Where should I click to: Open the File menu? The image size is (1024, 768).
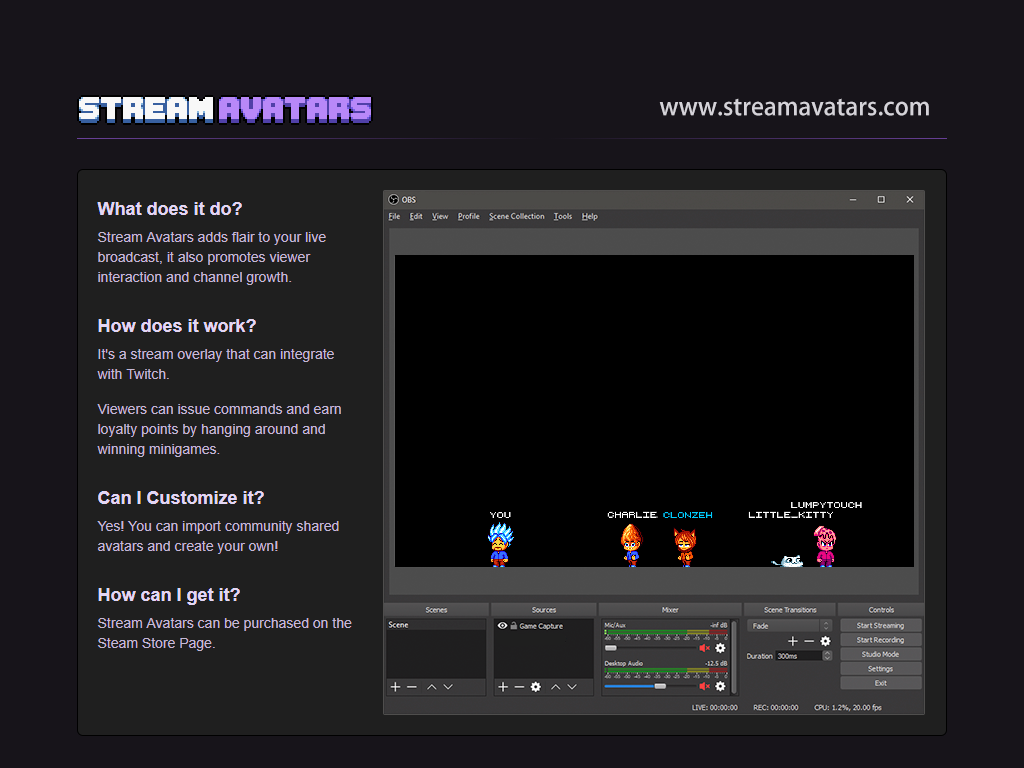[394, 216]
